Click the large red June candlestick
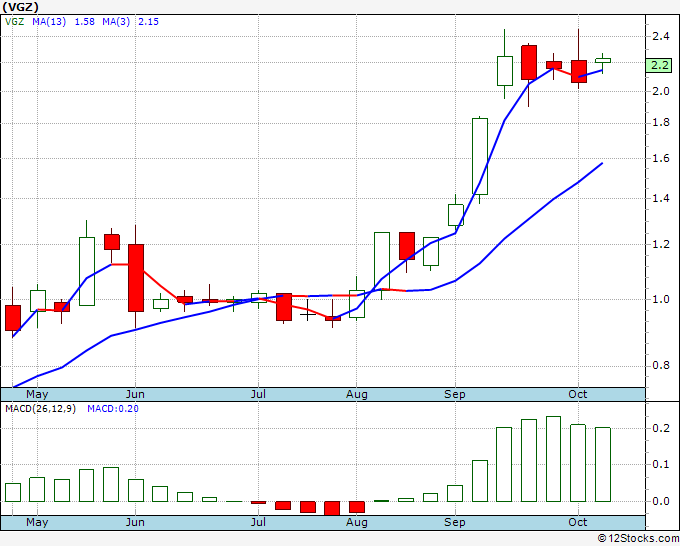This screenshot has height=546, width=680. point(136,278)
